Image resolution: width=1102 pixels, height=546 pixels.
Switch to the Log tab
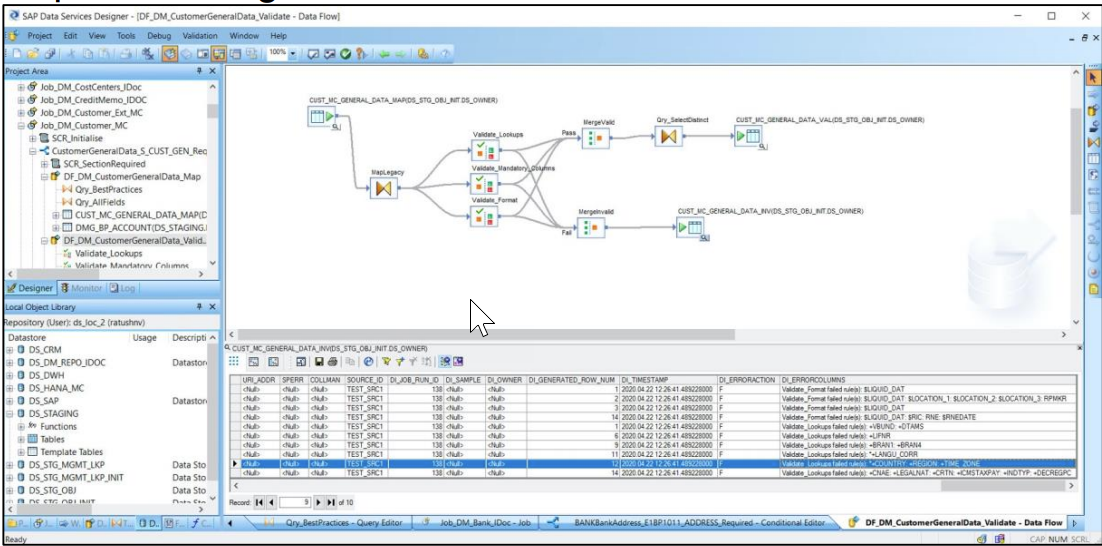(122, 288)
